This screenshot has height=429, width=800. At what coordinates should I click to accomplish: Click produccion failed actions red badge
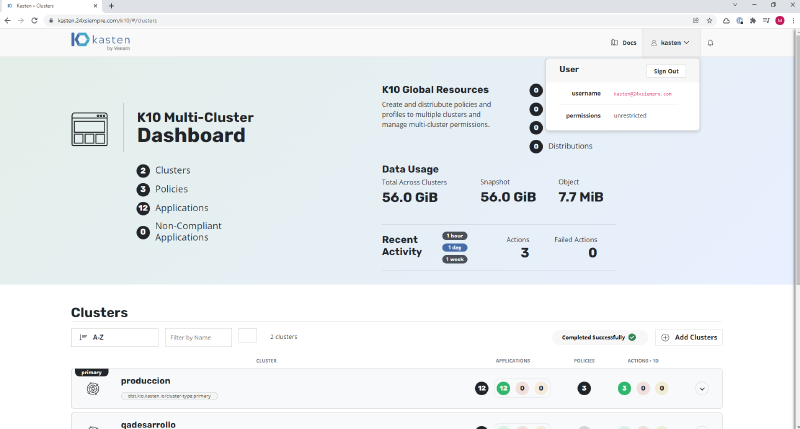click(x=643, y=389)
